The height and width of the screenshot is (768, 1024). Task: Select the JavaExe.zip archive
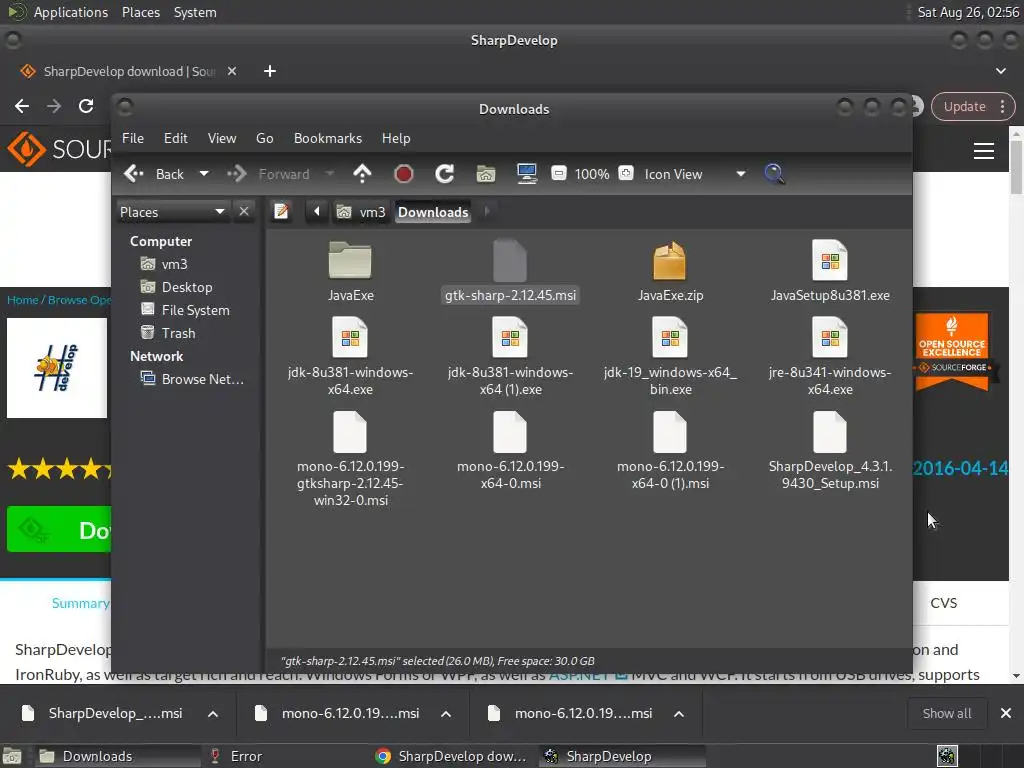pyautogui.click(x=670, y=272)
